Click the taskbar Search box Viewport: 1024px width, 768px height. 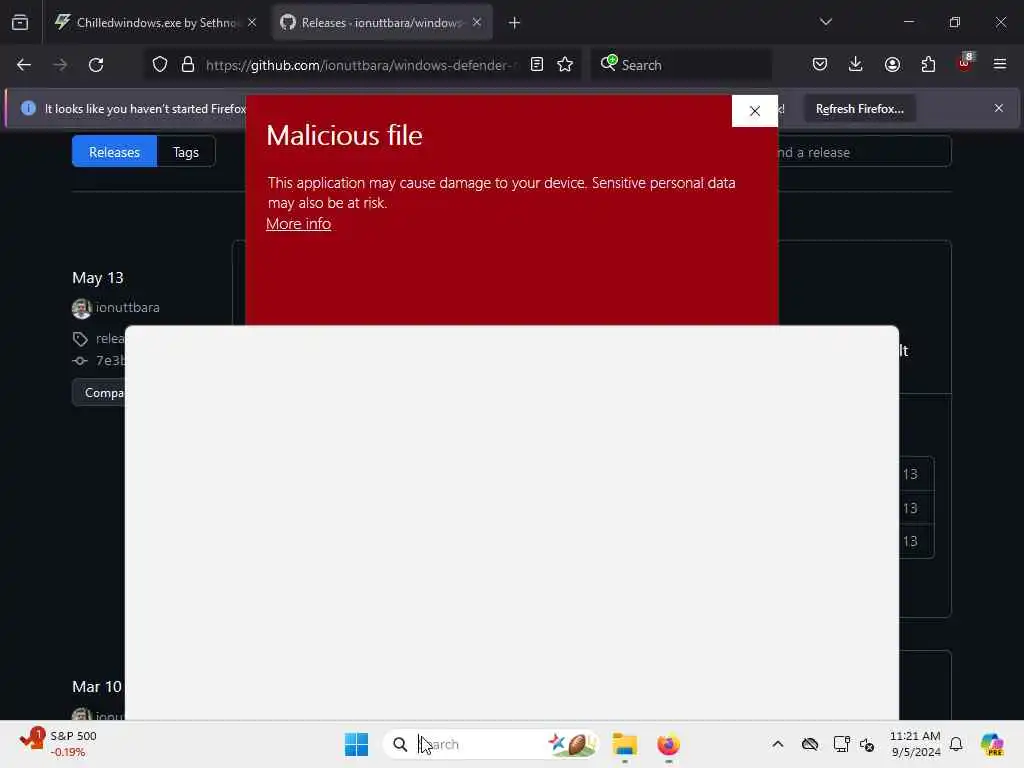[x=492, y=744]
